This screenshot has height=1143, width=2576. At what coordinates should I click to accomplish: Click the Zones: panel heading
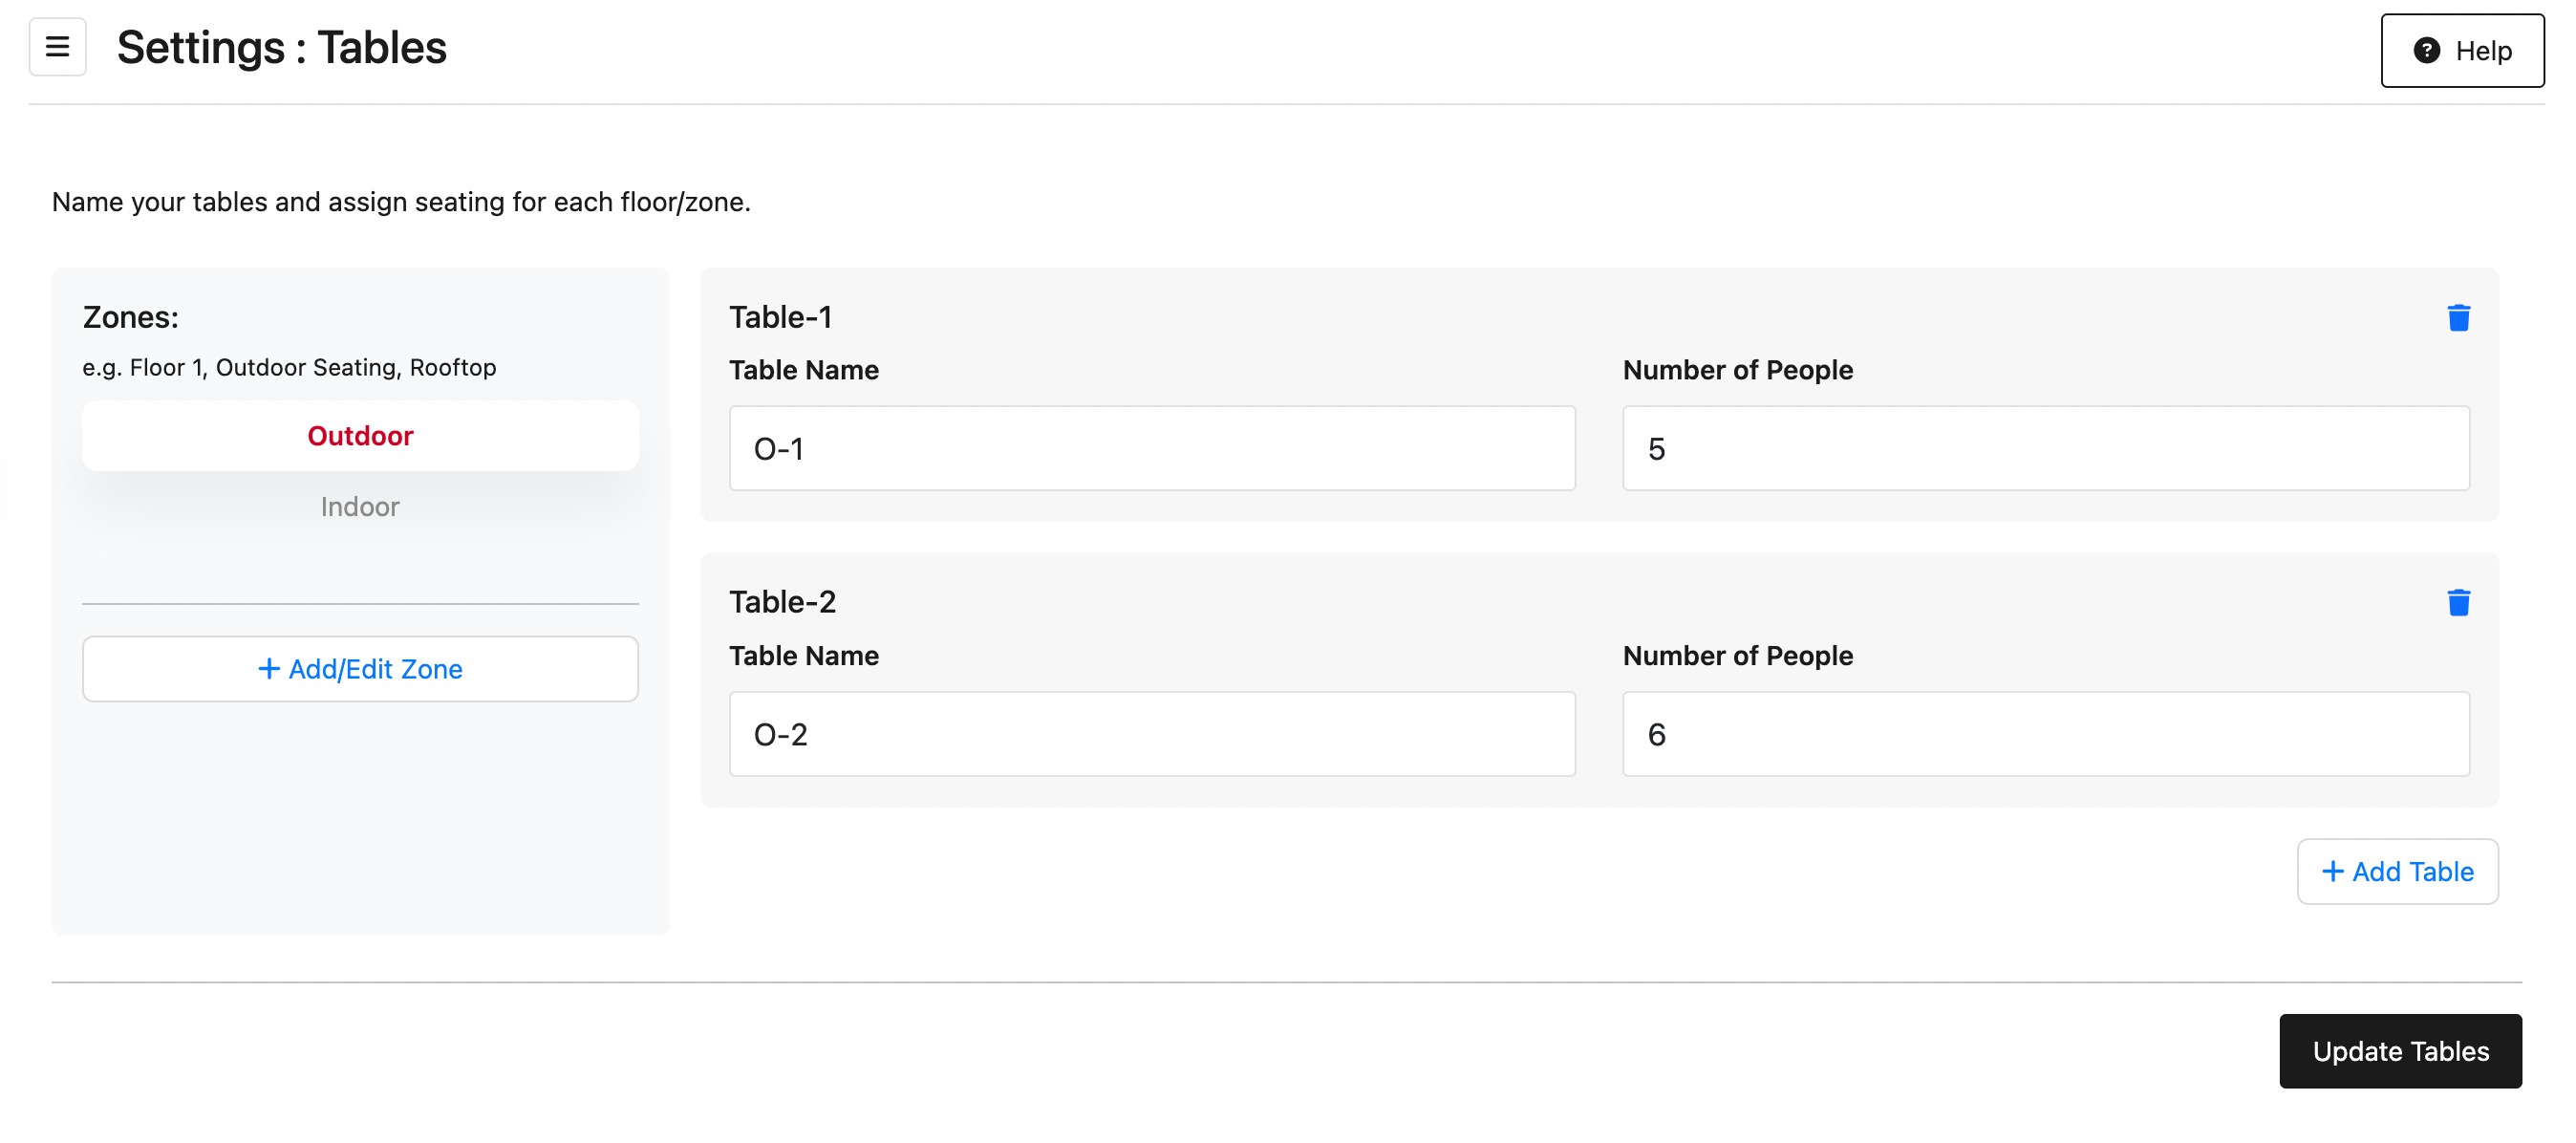[130, 317]
